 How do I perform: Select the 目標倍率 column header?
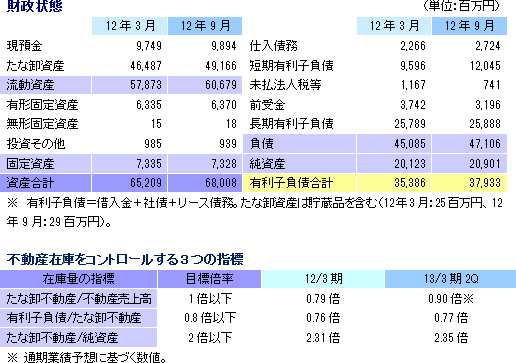point(209,279)
